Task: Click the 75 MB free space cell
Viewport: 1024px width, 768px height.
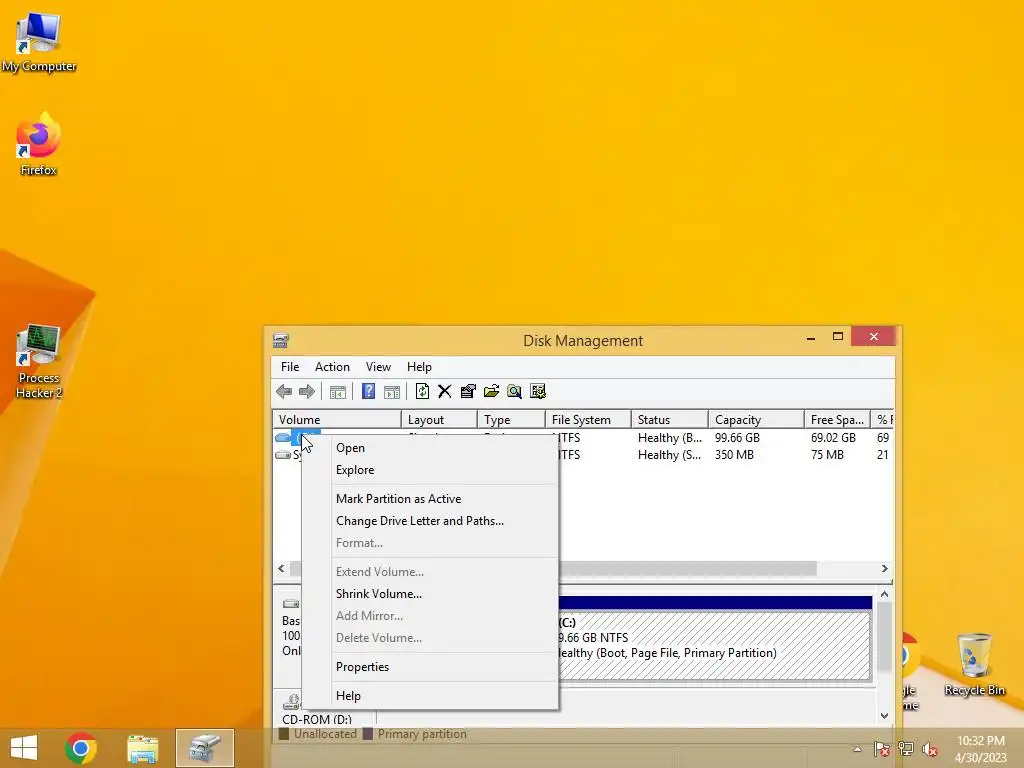Action: point(827,455)
